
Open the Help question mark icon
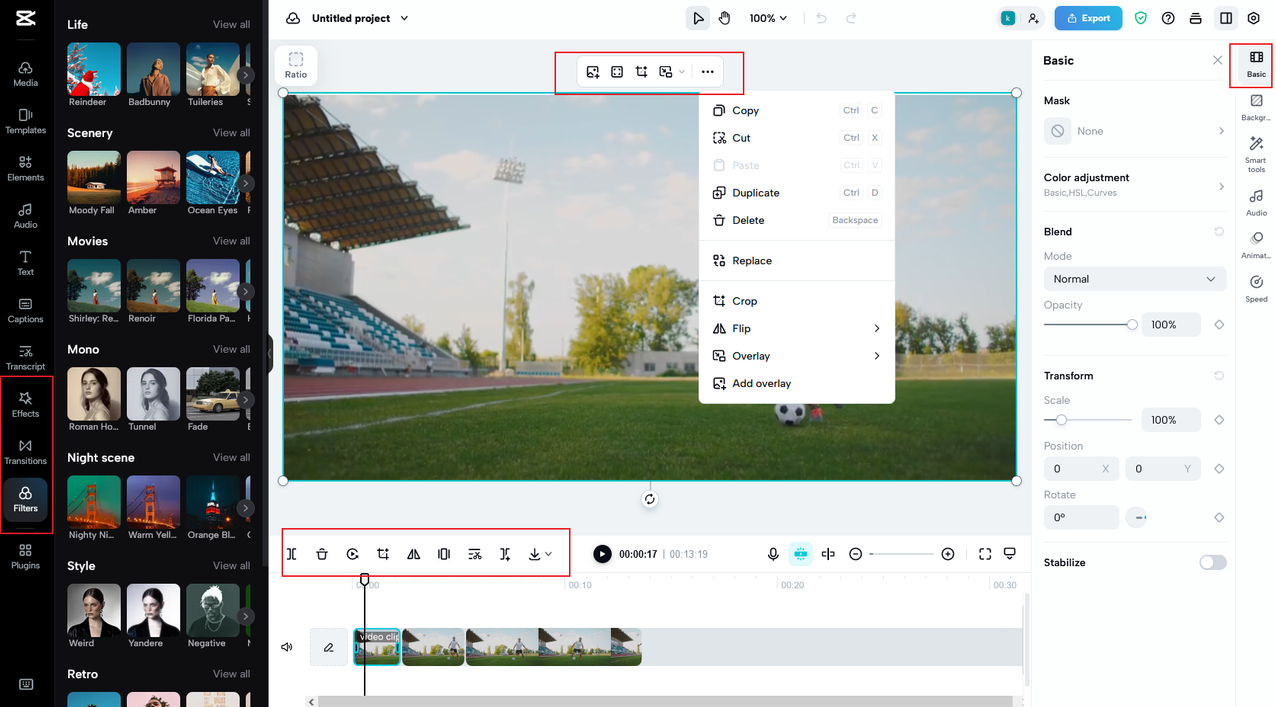tap(1168, 18)
